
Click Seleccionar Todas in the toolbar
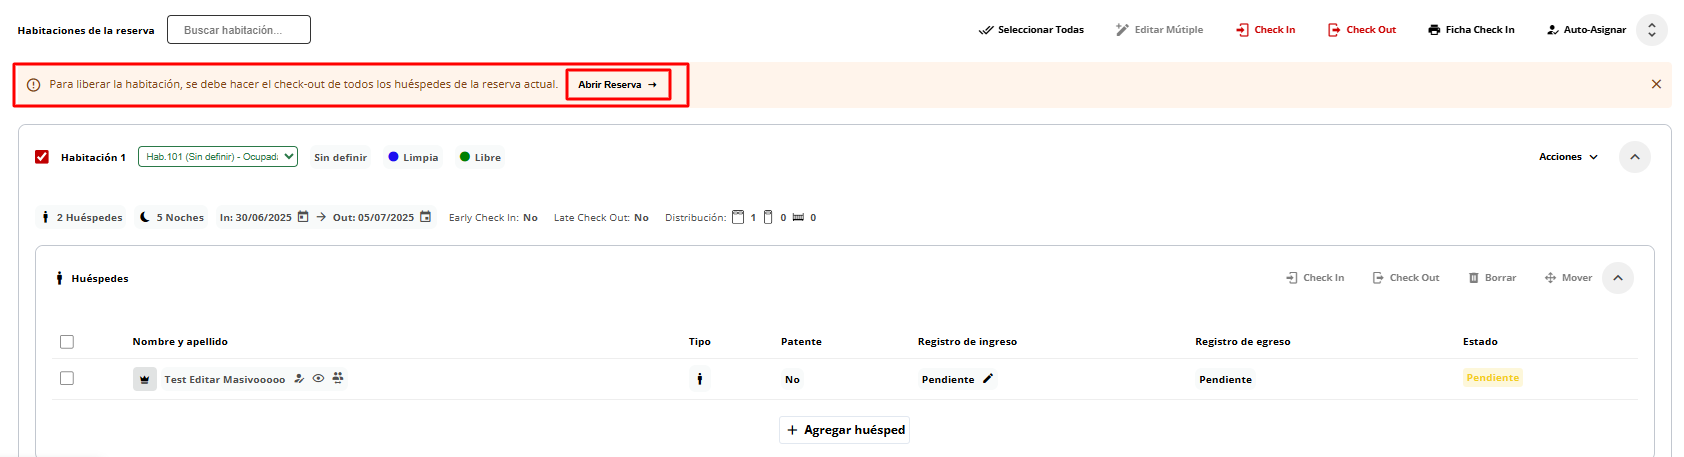click(1031, 30)
